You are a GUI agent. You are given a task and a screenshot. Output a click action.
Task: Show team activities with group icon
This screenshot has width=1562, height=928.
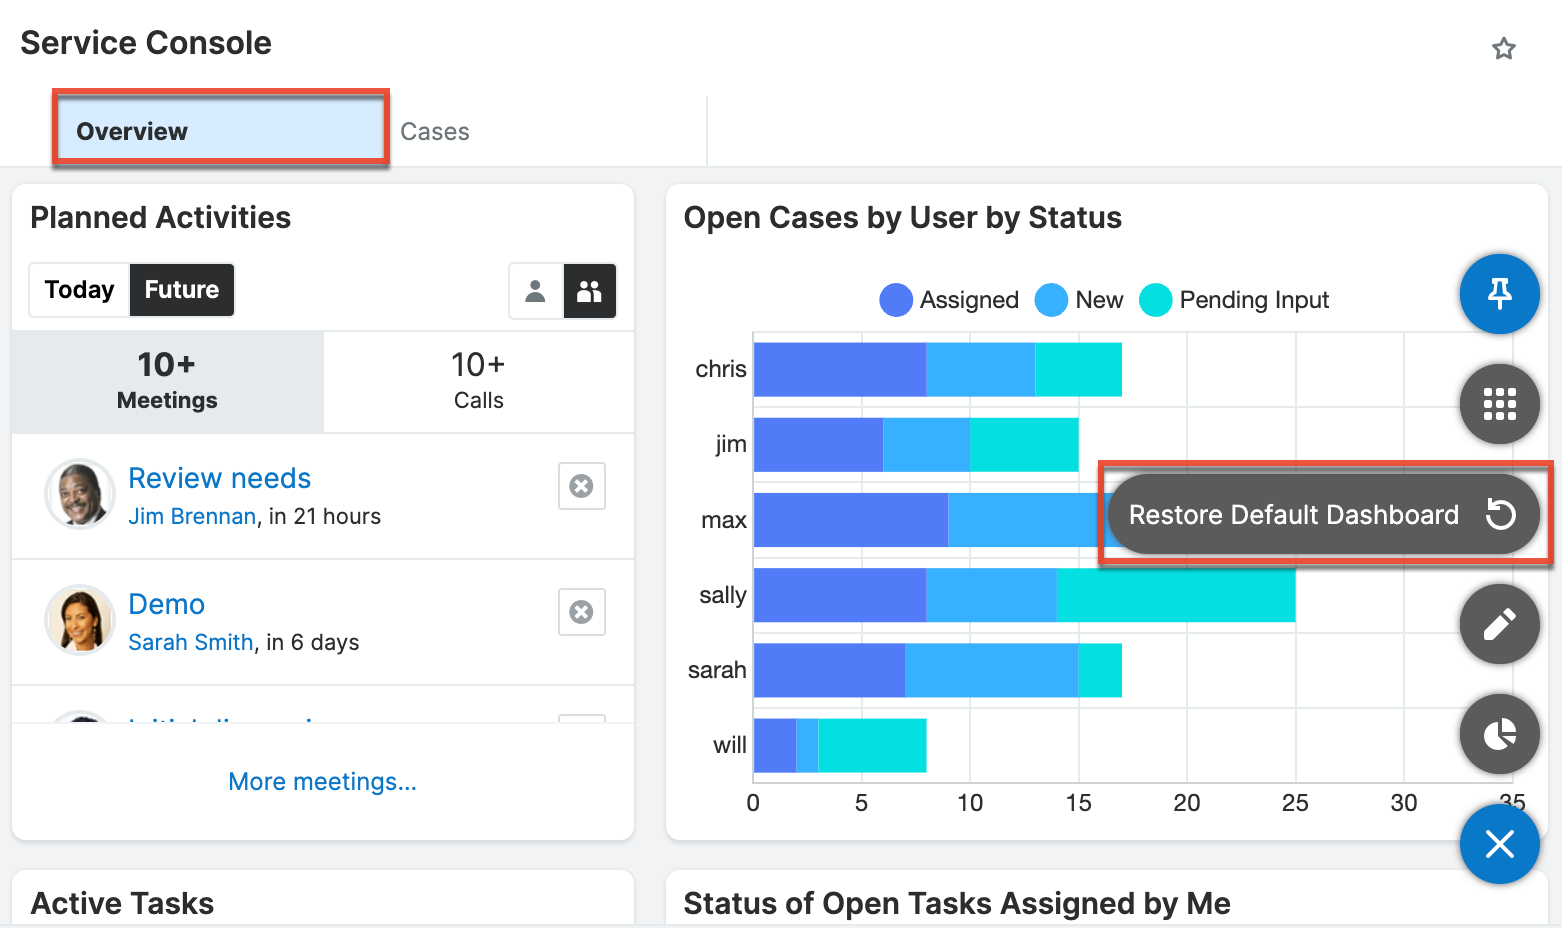pos(590,291)
